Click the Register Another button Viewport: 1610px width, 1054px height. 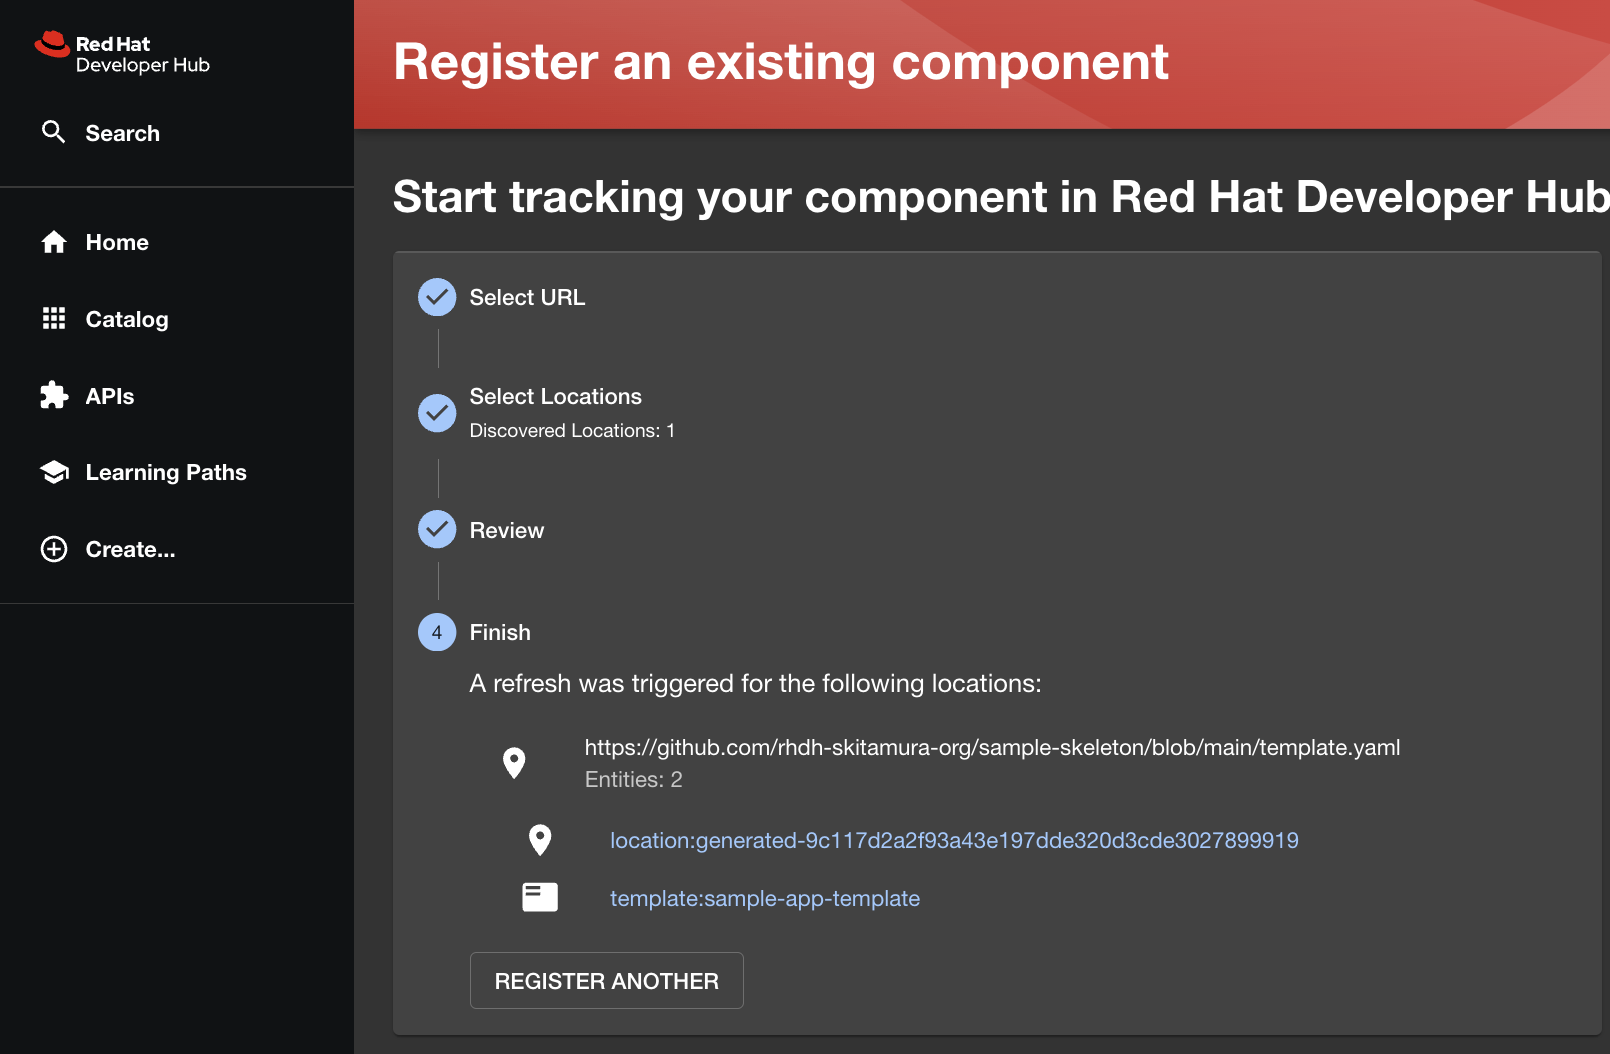[607, 981]
